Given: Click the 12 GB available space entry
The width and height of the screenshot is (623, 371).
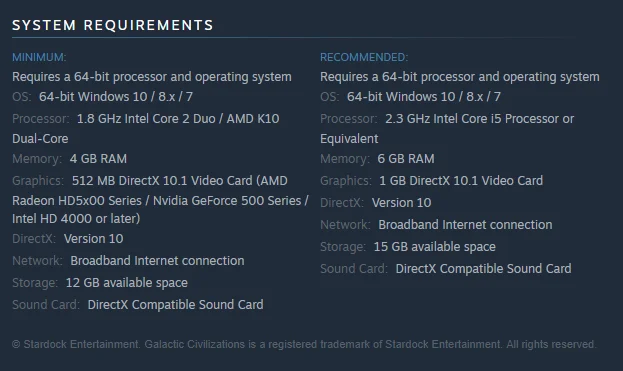Looking at the screenshot, I should [126, 282].
